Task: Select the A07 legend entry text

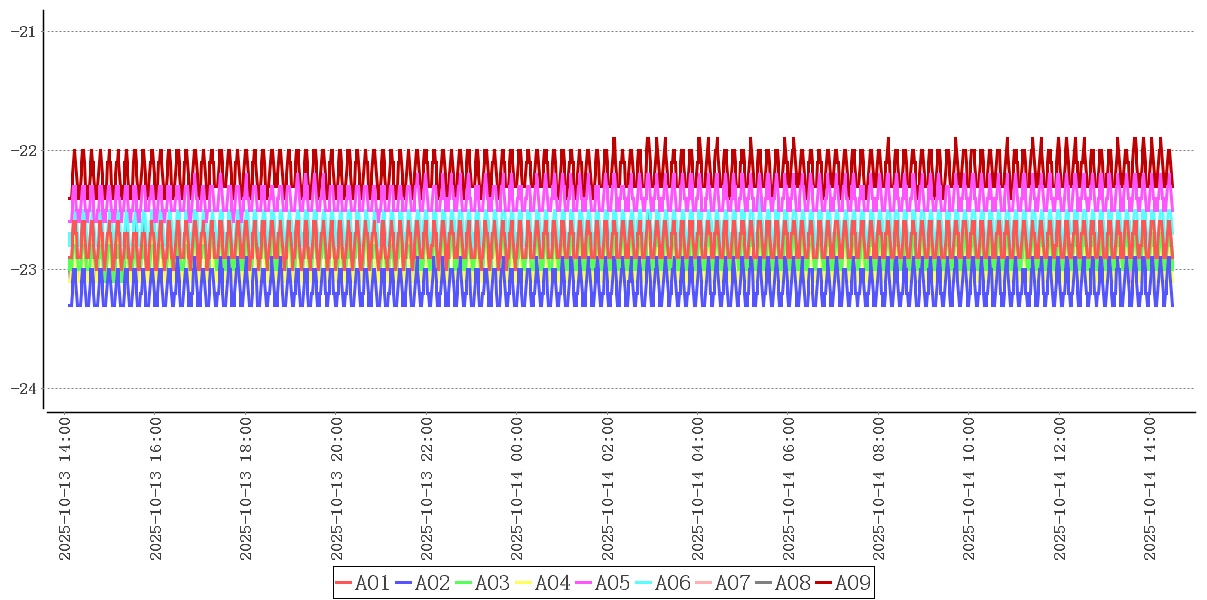Action: tap(732, 583)
